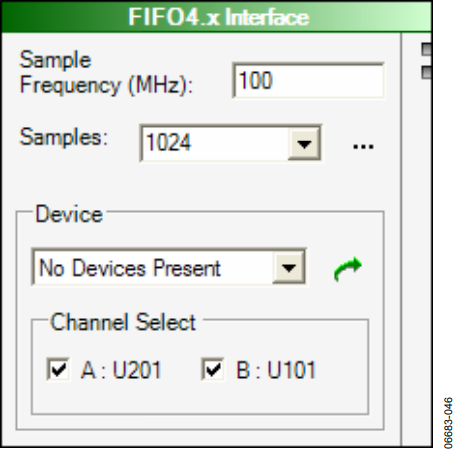Image resolution: width=453 pixels, height=449 pixels.
Task: Click the vertical divider beside the panel
Action: [x=401, y=239]
